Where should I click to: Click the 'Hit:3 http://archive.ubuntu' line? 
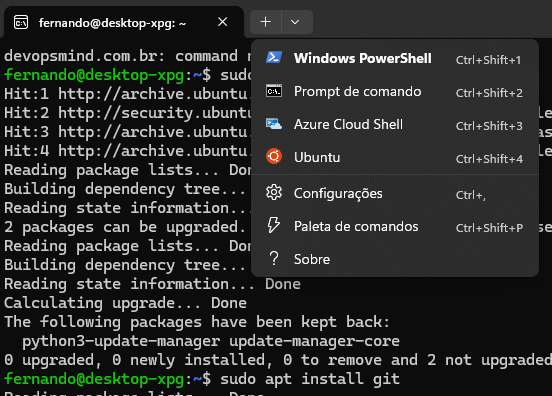[x=127, y=132]
